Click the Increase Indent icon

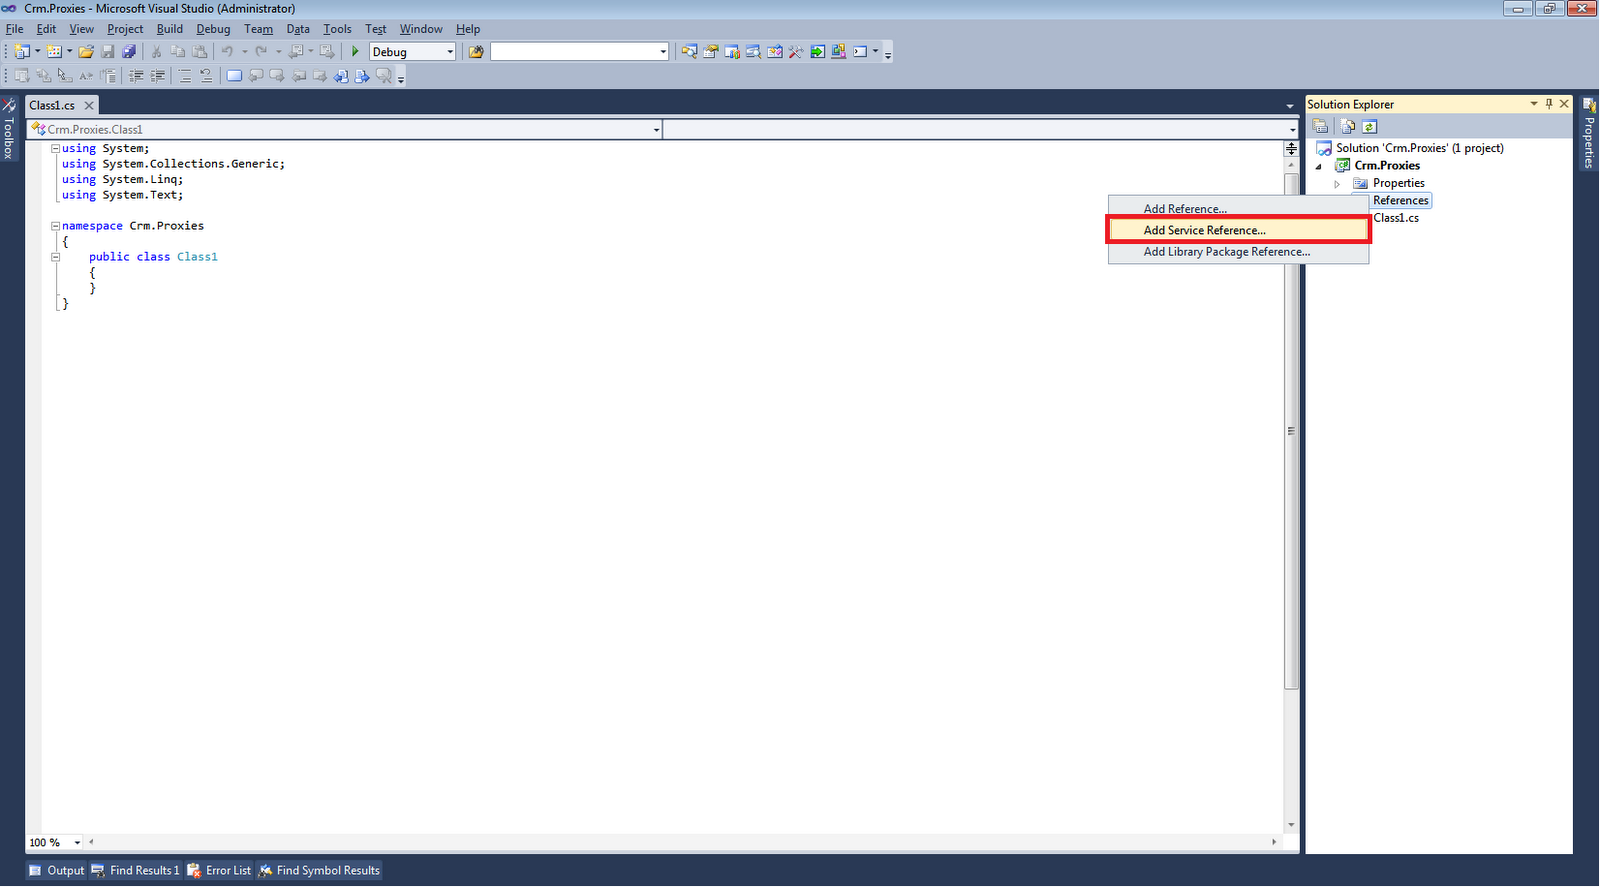(x=158, y=76)
